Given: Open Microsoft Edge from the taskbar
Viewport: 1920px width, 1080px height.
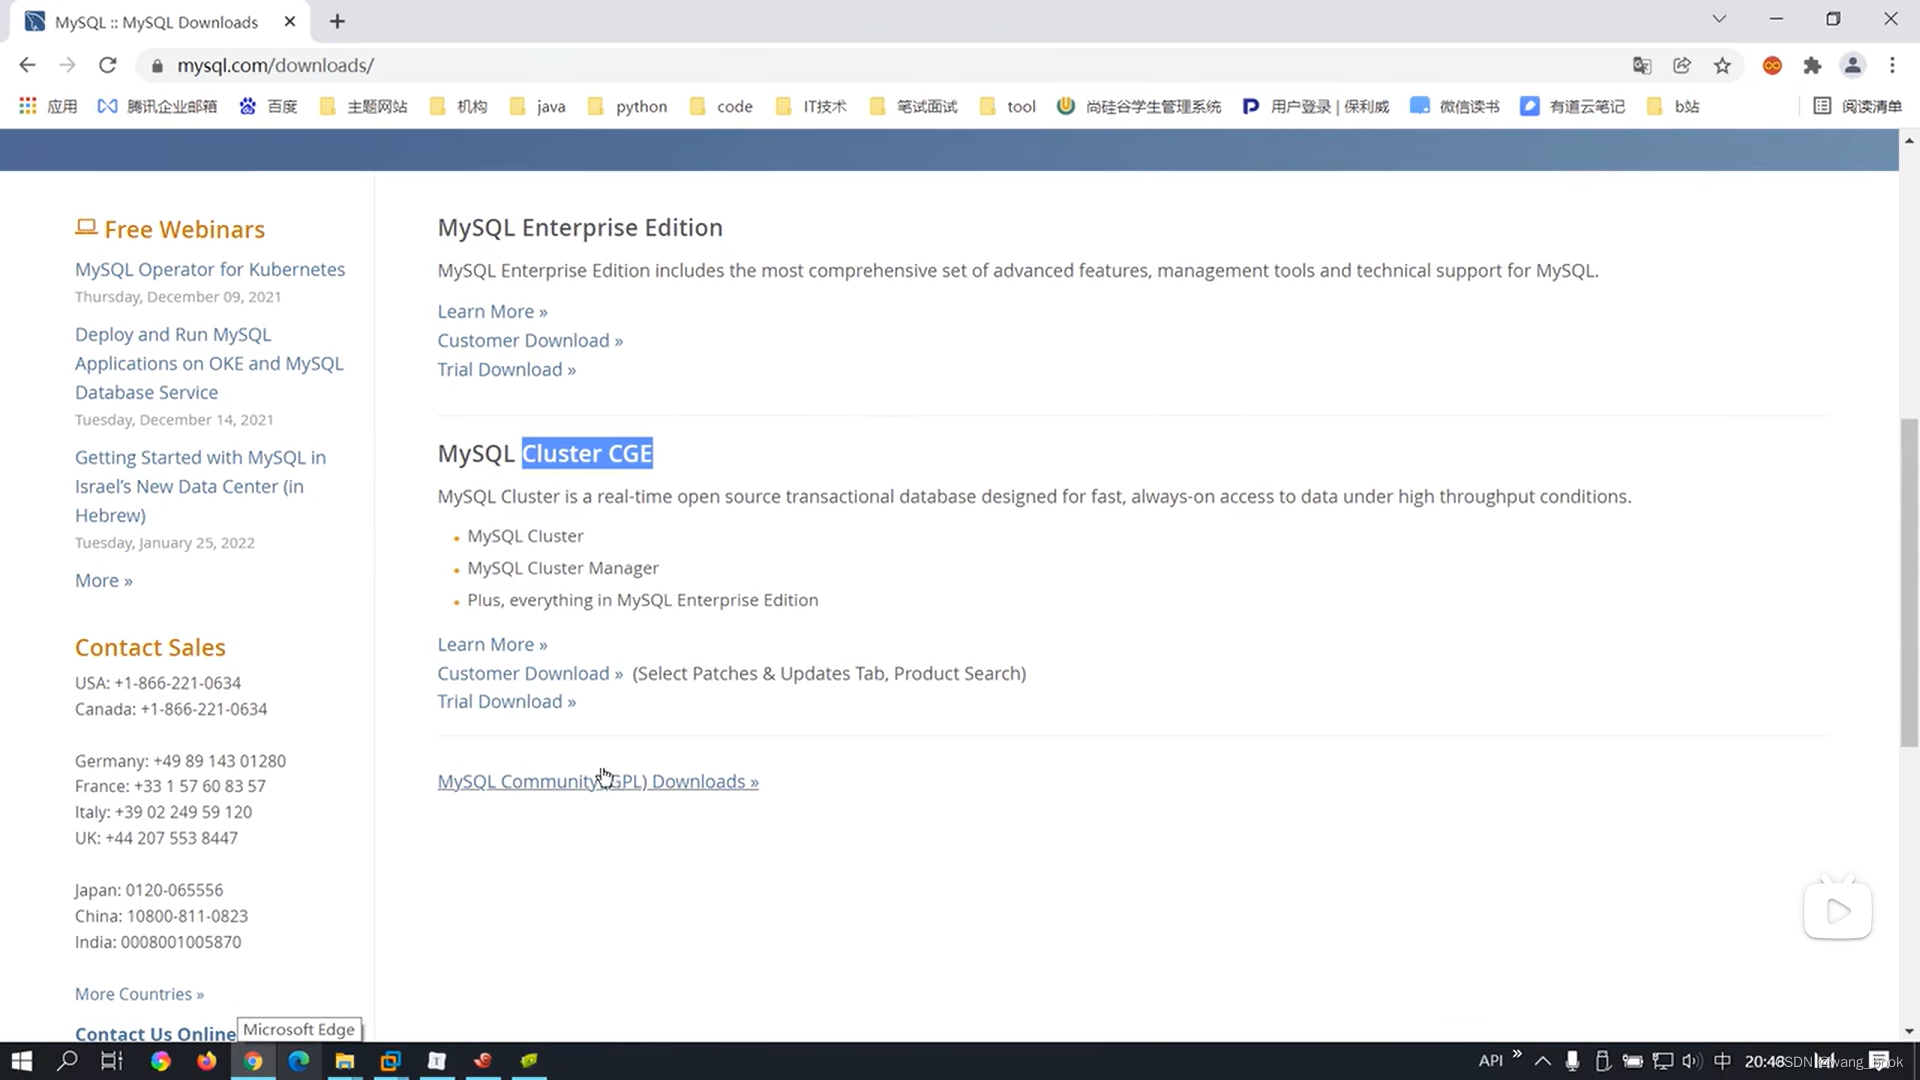Looking at the screenshot, I should click(x=298, y=1061).
